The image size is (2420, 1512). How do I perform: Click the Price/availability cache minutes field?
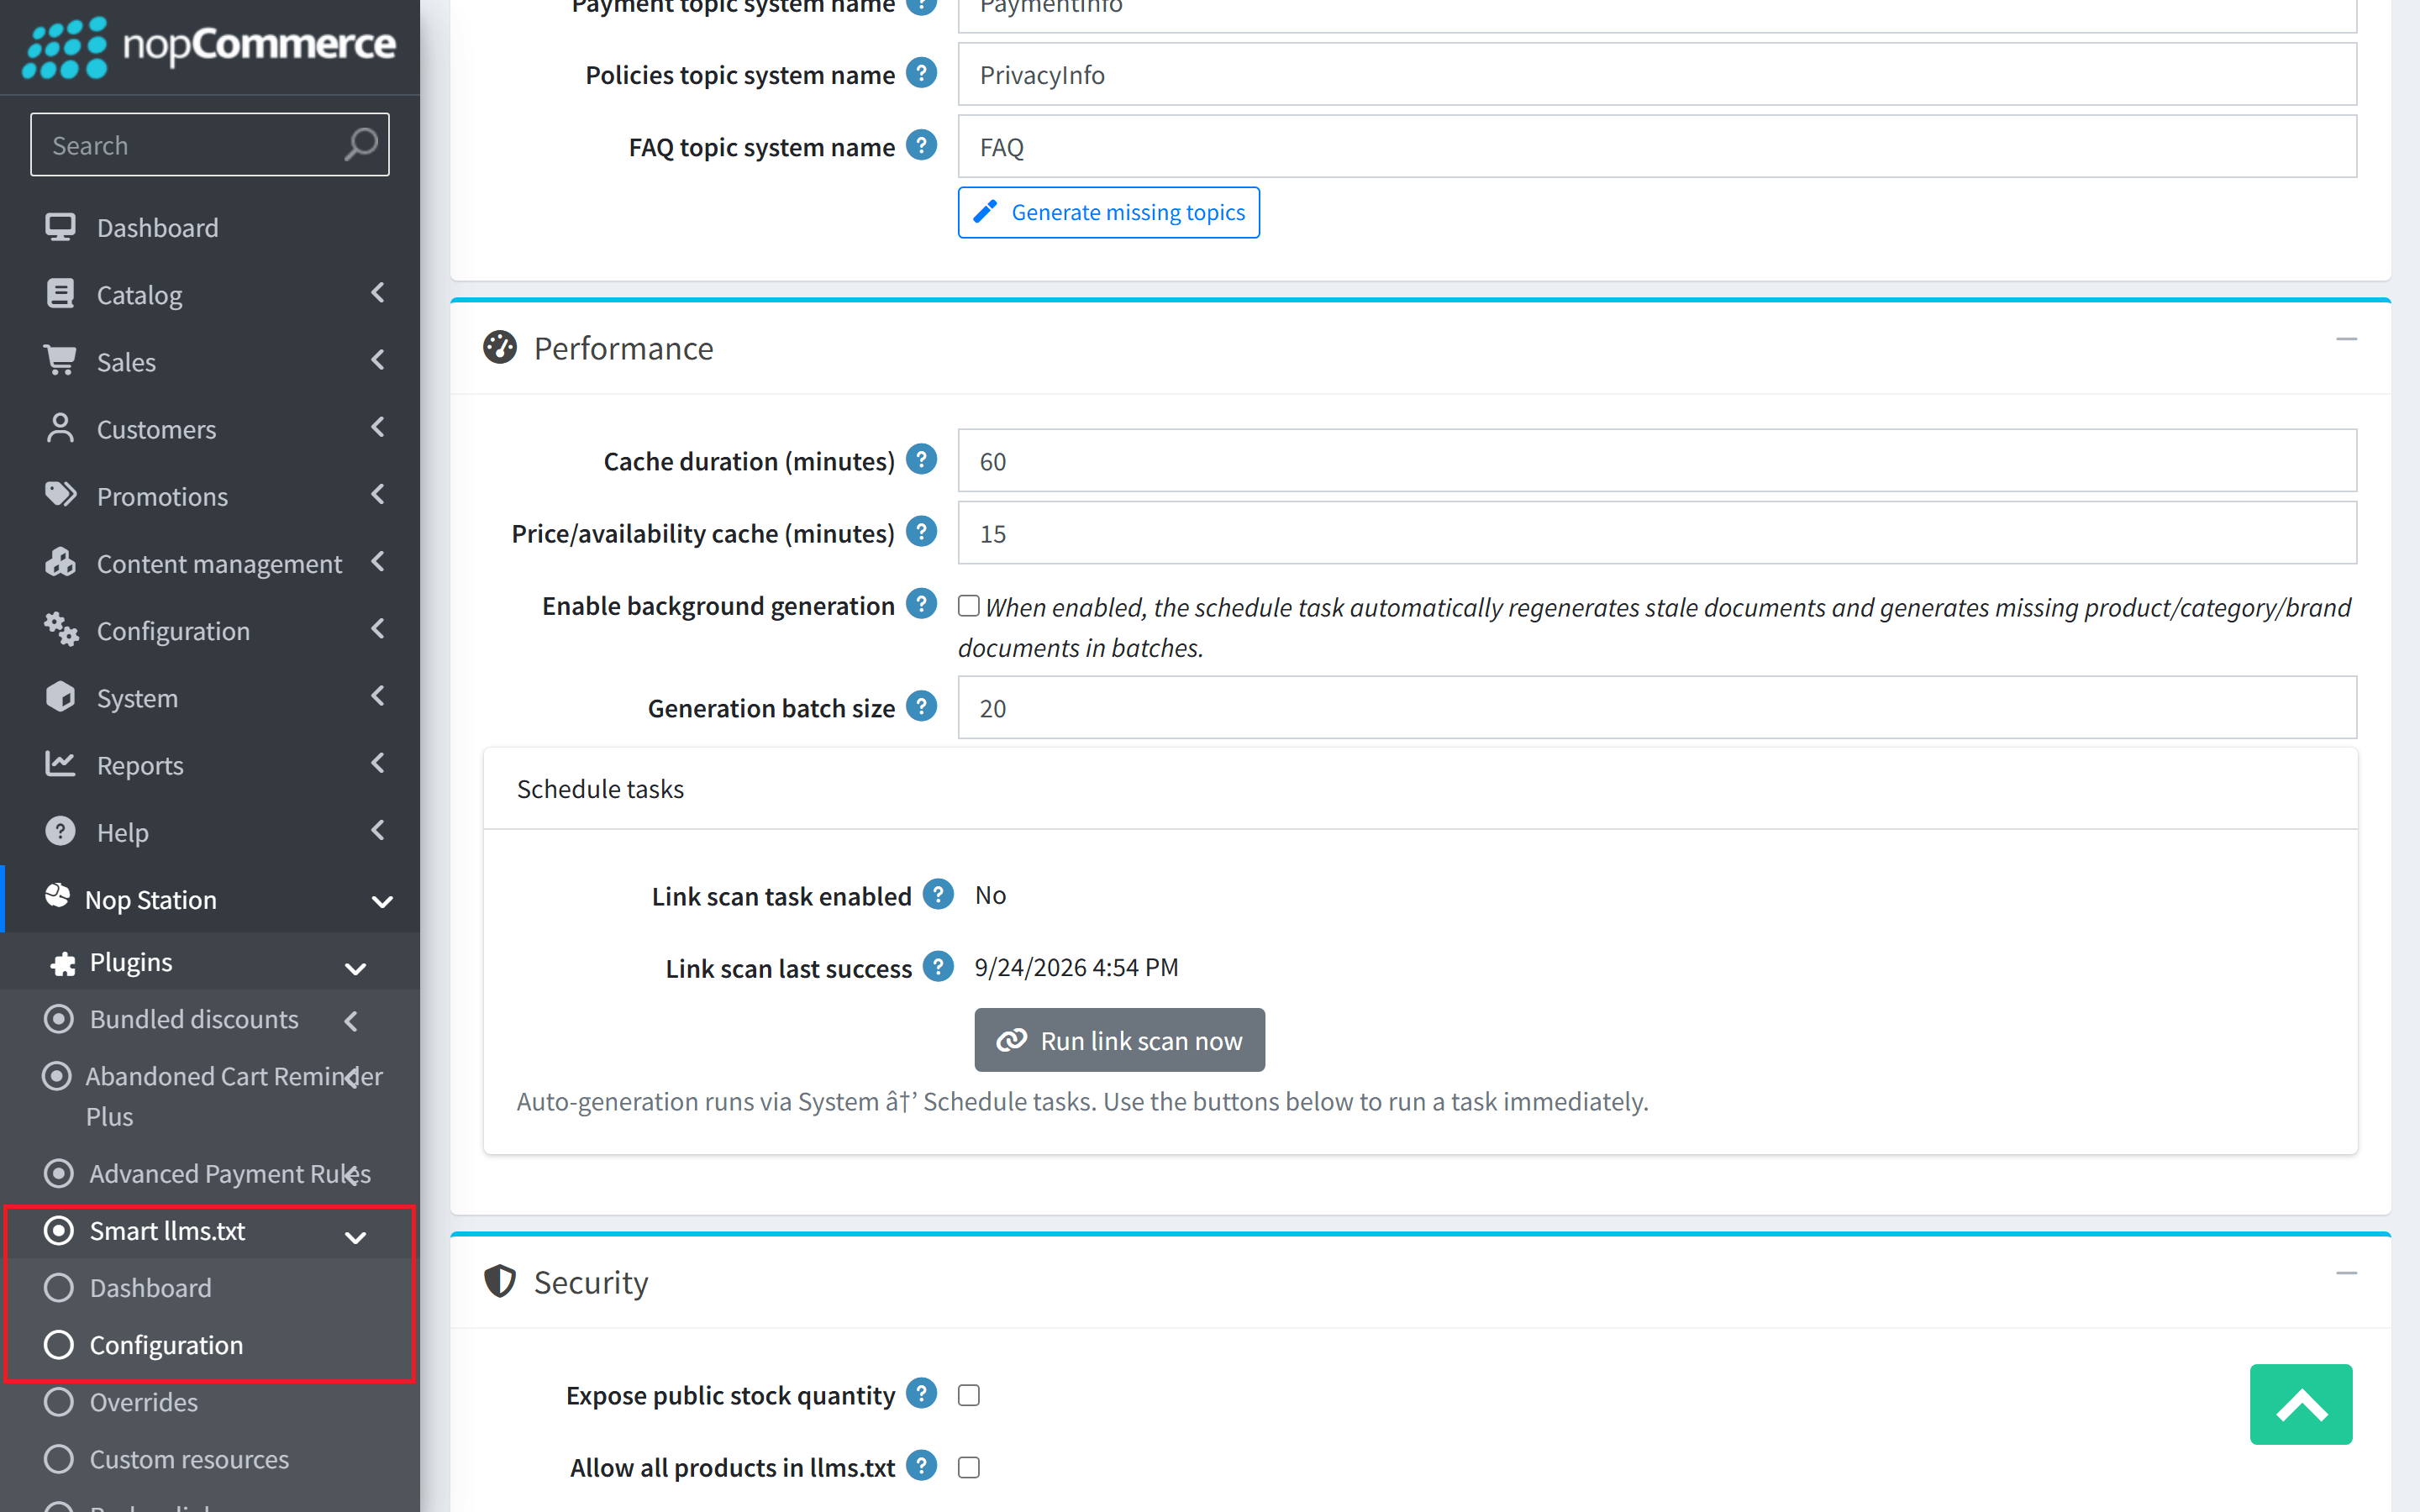pyautogui.click(x=1657, y=533)
